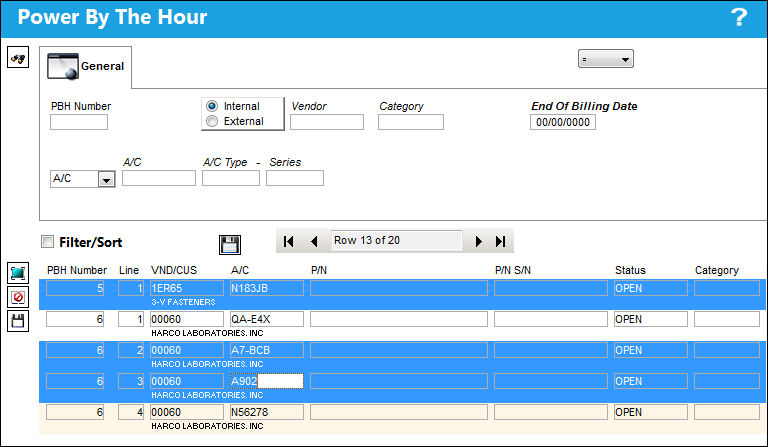Click the Row 13 of 20 indicator
768x447 pixels.
396,240
